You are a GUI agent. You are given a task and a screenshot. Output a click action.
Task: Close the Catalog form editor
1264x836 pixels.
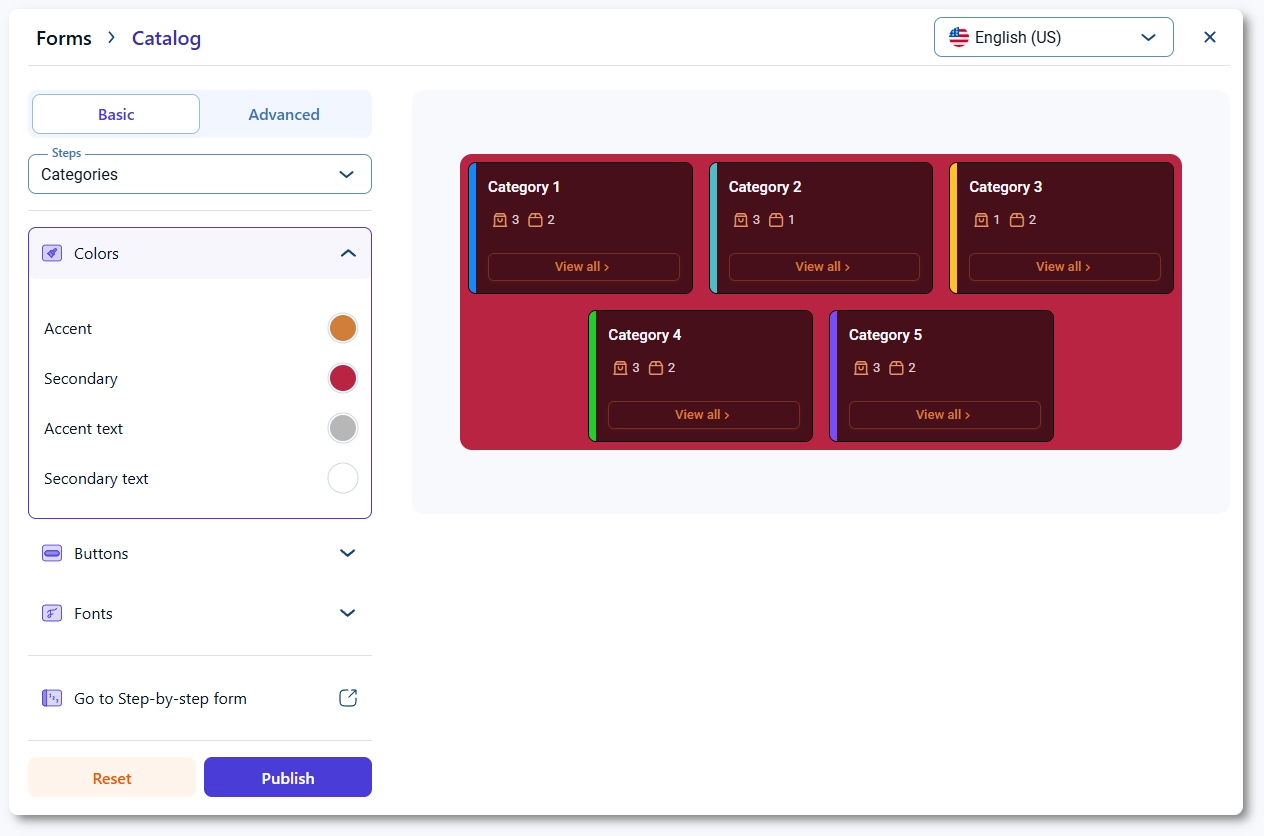1210,38
